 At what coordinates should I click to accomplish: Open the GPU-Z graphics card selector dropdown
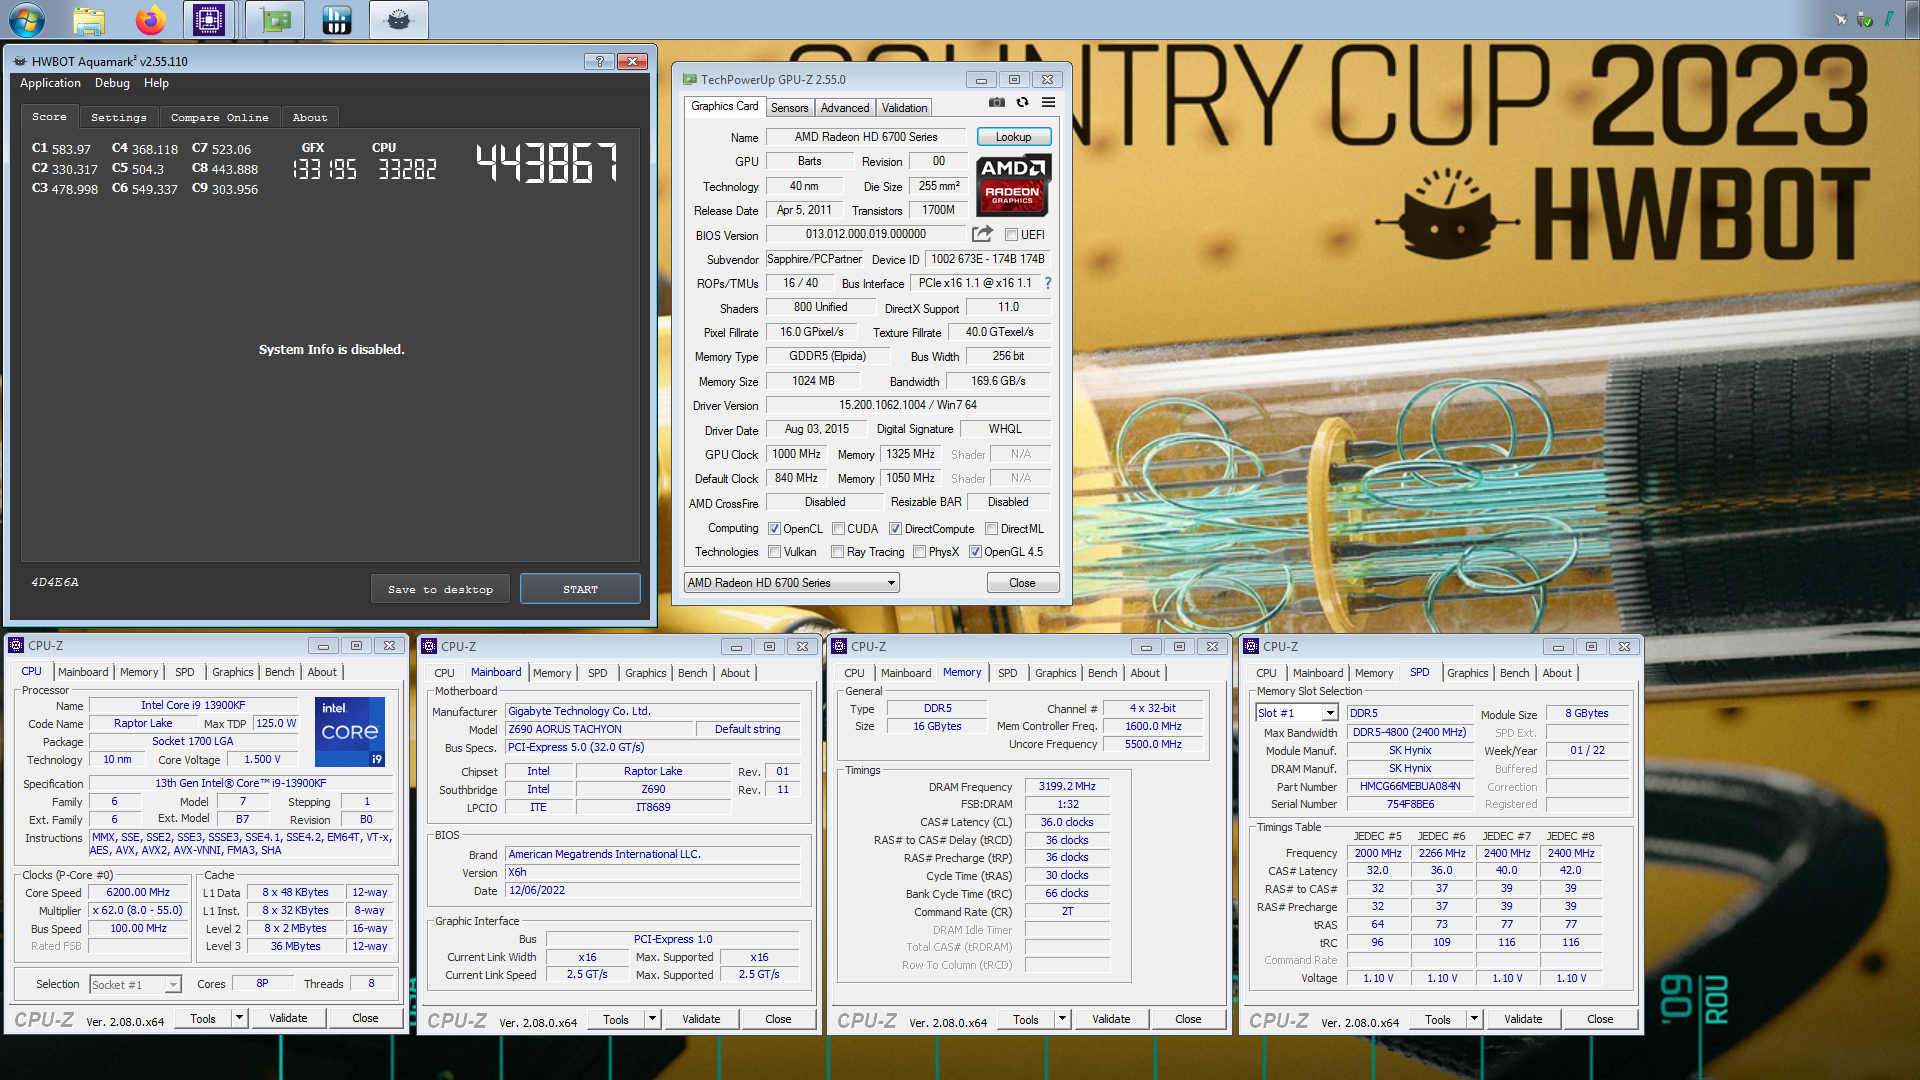pyautogui.click(x=791, y=583)
